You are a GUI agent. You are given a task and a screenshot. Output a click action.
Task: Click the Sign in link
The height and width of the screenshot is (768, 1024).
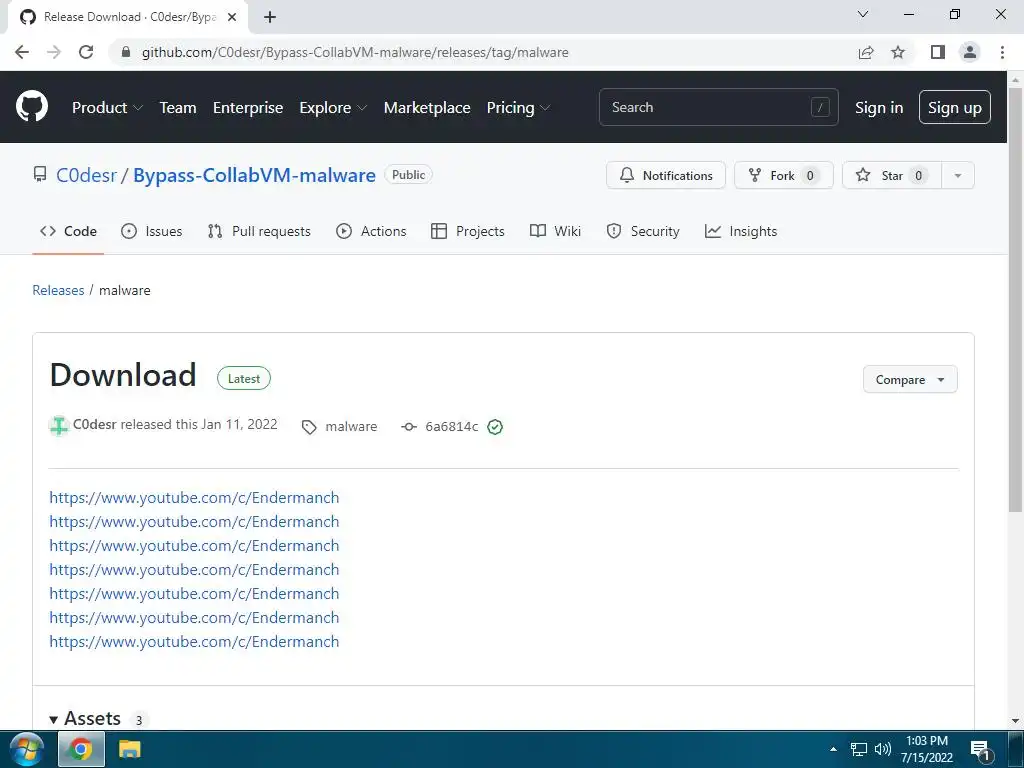click(x=879, y=108)
